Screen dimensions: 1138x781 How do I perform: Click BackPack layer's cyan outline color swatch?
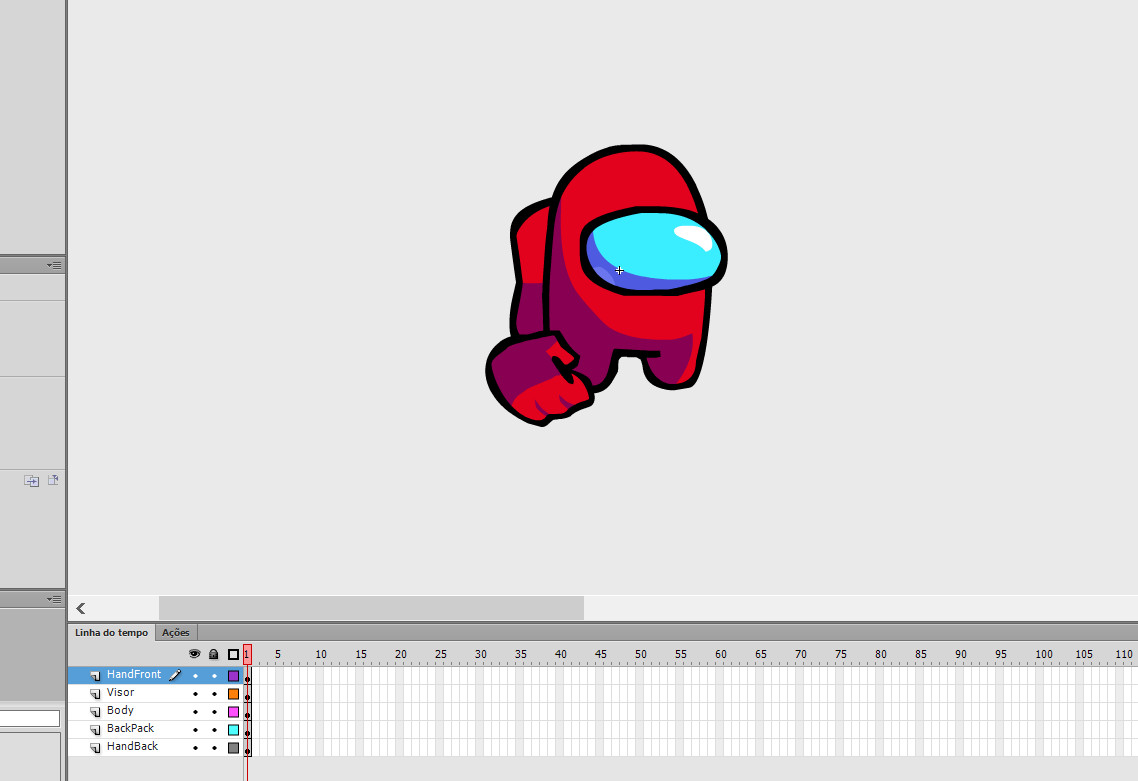coord(232,728)
